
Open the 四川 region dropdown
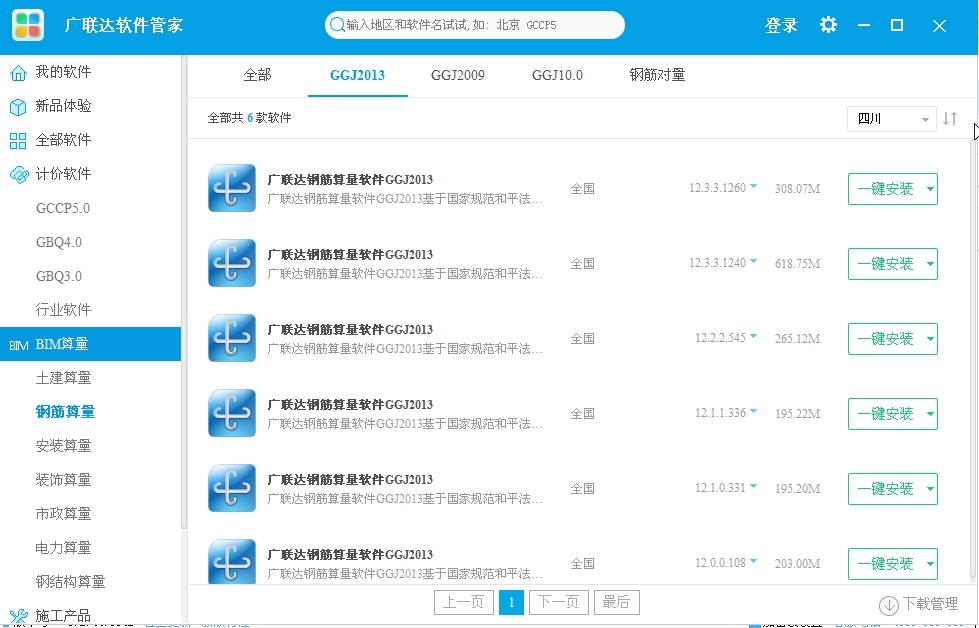click(x=891, y=119)
